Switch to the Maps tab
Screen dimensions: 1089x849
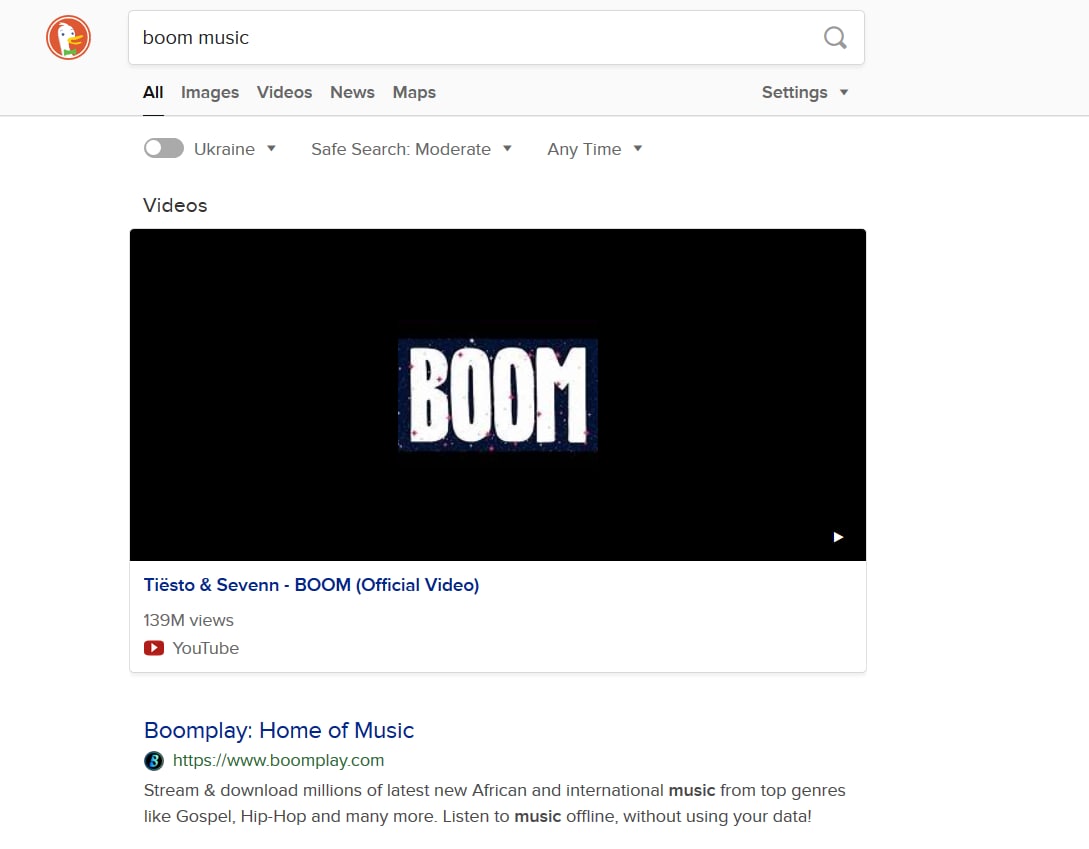point(414,92)
